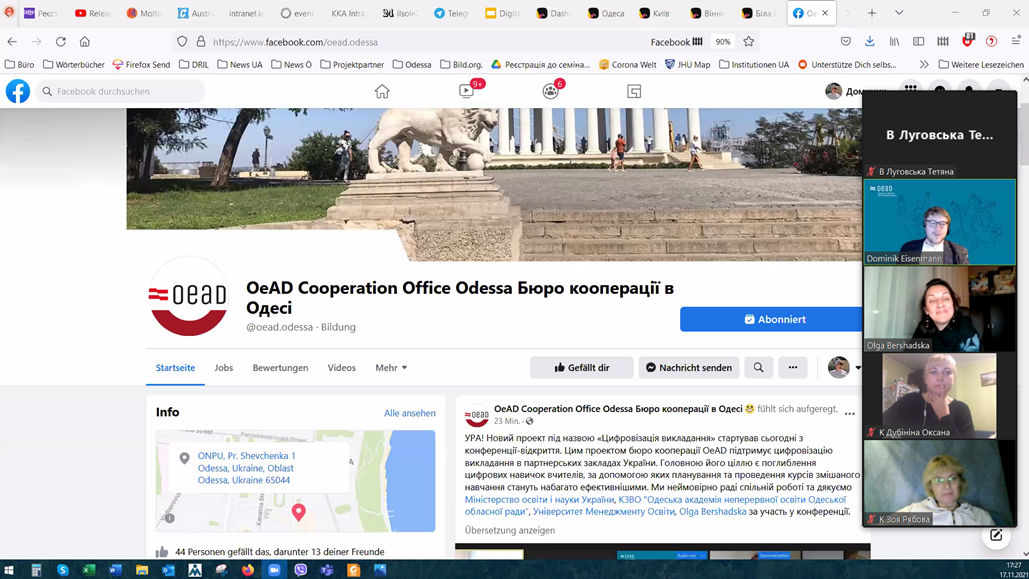The image size is (1029, 579).
Task: Open the profile switcher dropdown arrow
Action: pyautogui.click(x=858, y=368)
